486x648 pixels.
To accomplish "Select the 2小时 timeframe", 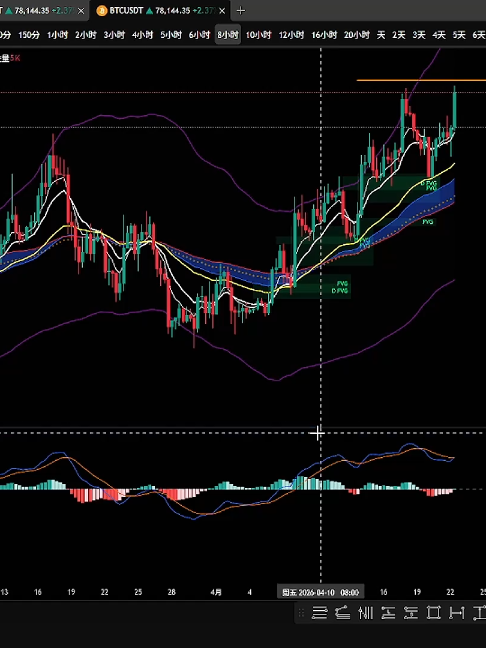I will point(86,35).
